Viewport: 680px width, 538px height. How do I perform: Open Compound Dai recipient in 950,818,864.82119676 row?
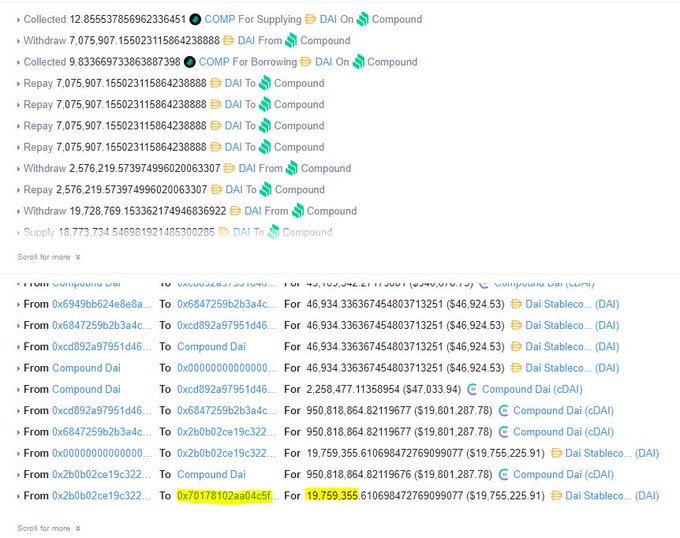pyautogui.click(x=211, y=475)
